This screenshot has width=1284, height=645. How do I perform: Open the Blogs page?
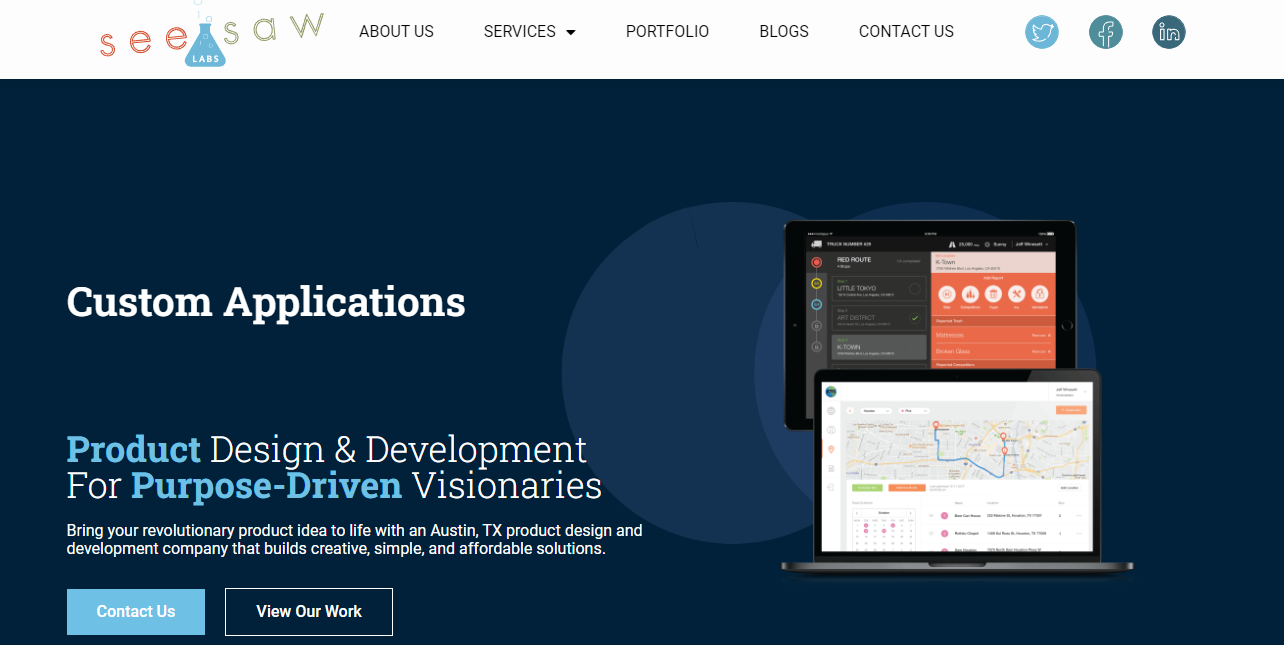pyautogui.click(x=784, y=31)
